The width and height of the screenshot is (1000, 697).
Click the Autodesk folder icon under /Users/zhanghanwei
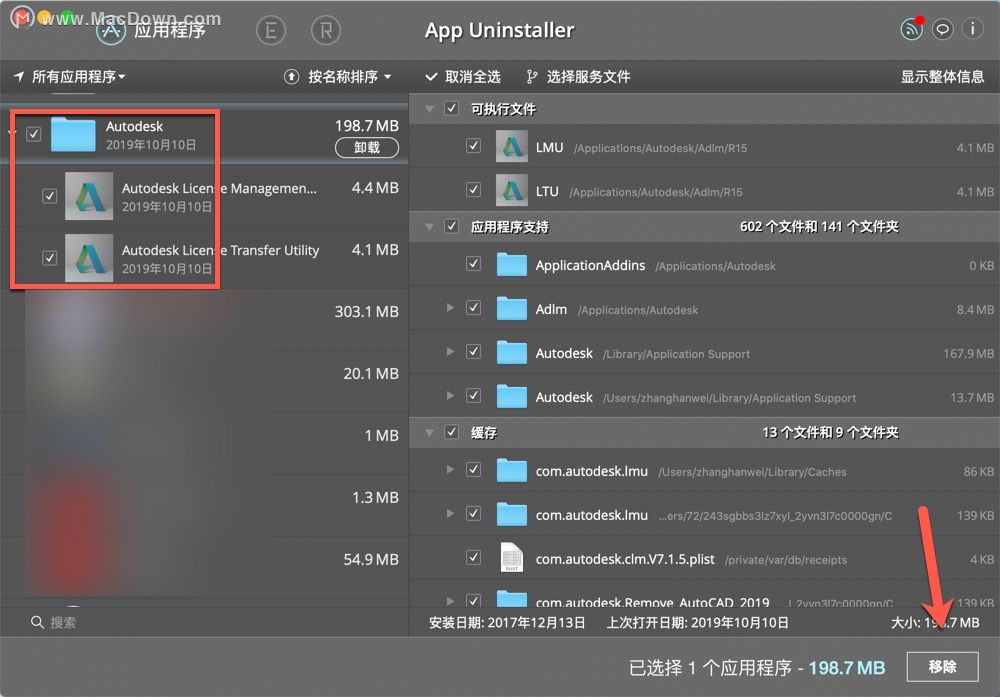tap(511, 397)
